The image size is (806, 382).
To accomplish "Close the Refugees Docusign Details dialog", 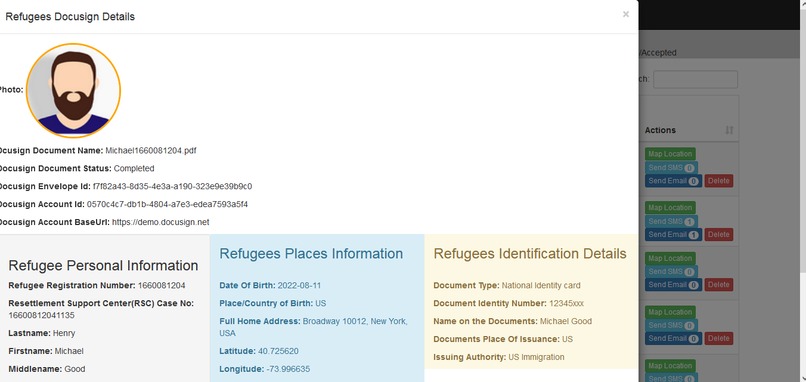I will coord(626,14).
